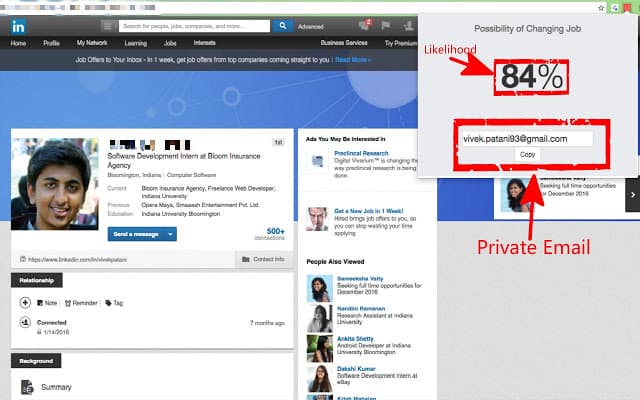Open the messages icon with notification badge

364,26
